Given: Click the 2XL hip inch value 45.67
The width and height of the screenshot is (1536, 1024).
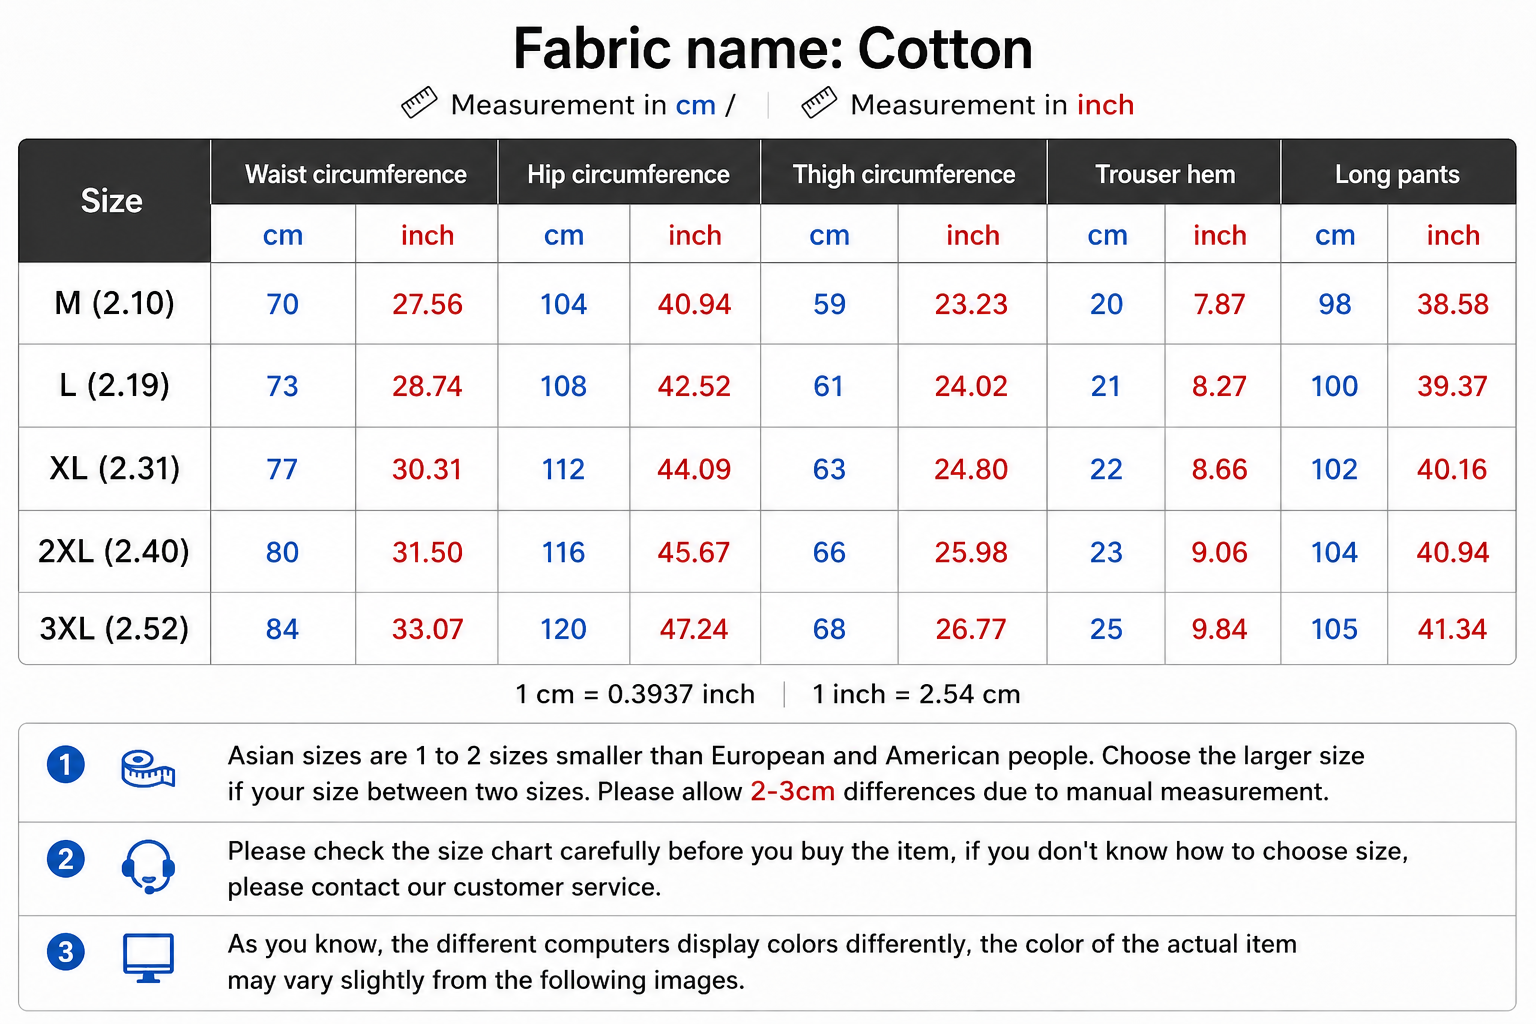Looking at the screenshot, I should [x=694, y=552].
